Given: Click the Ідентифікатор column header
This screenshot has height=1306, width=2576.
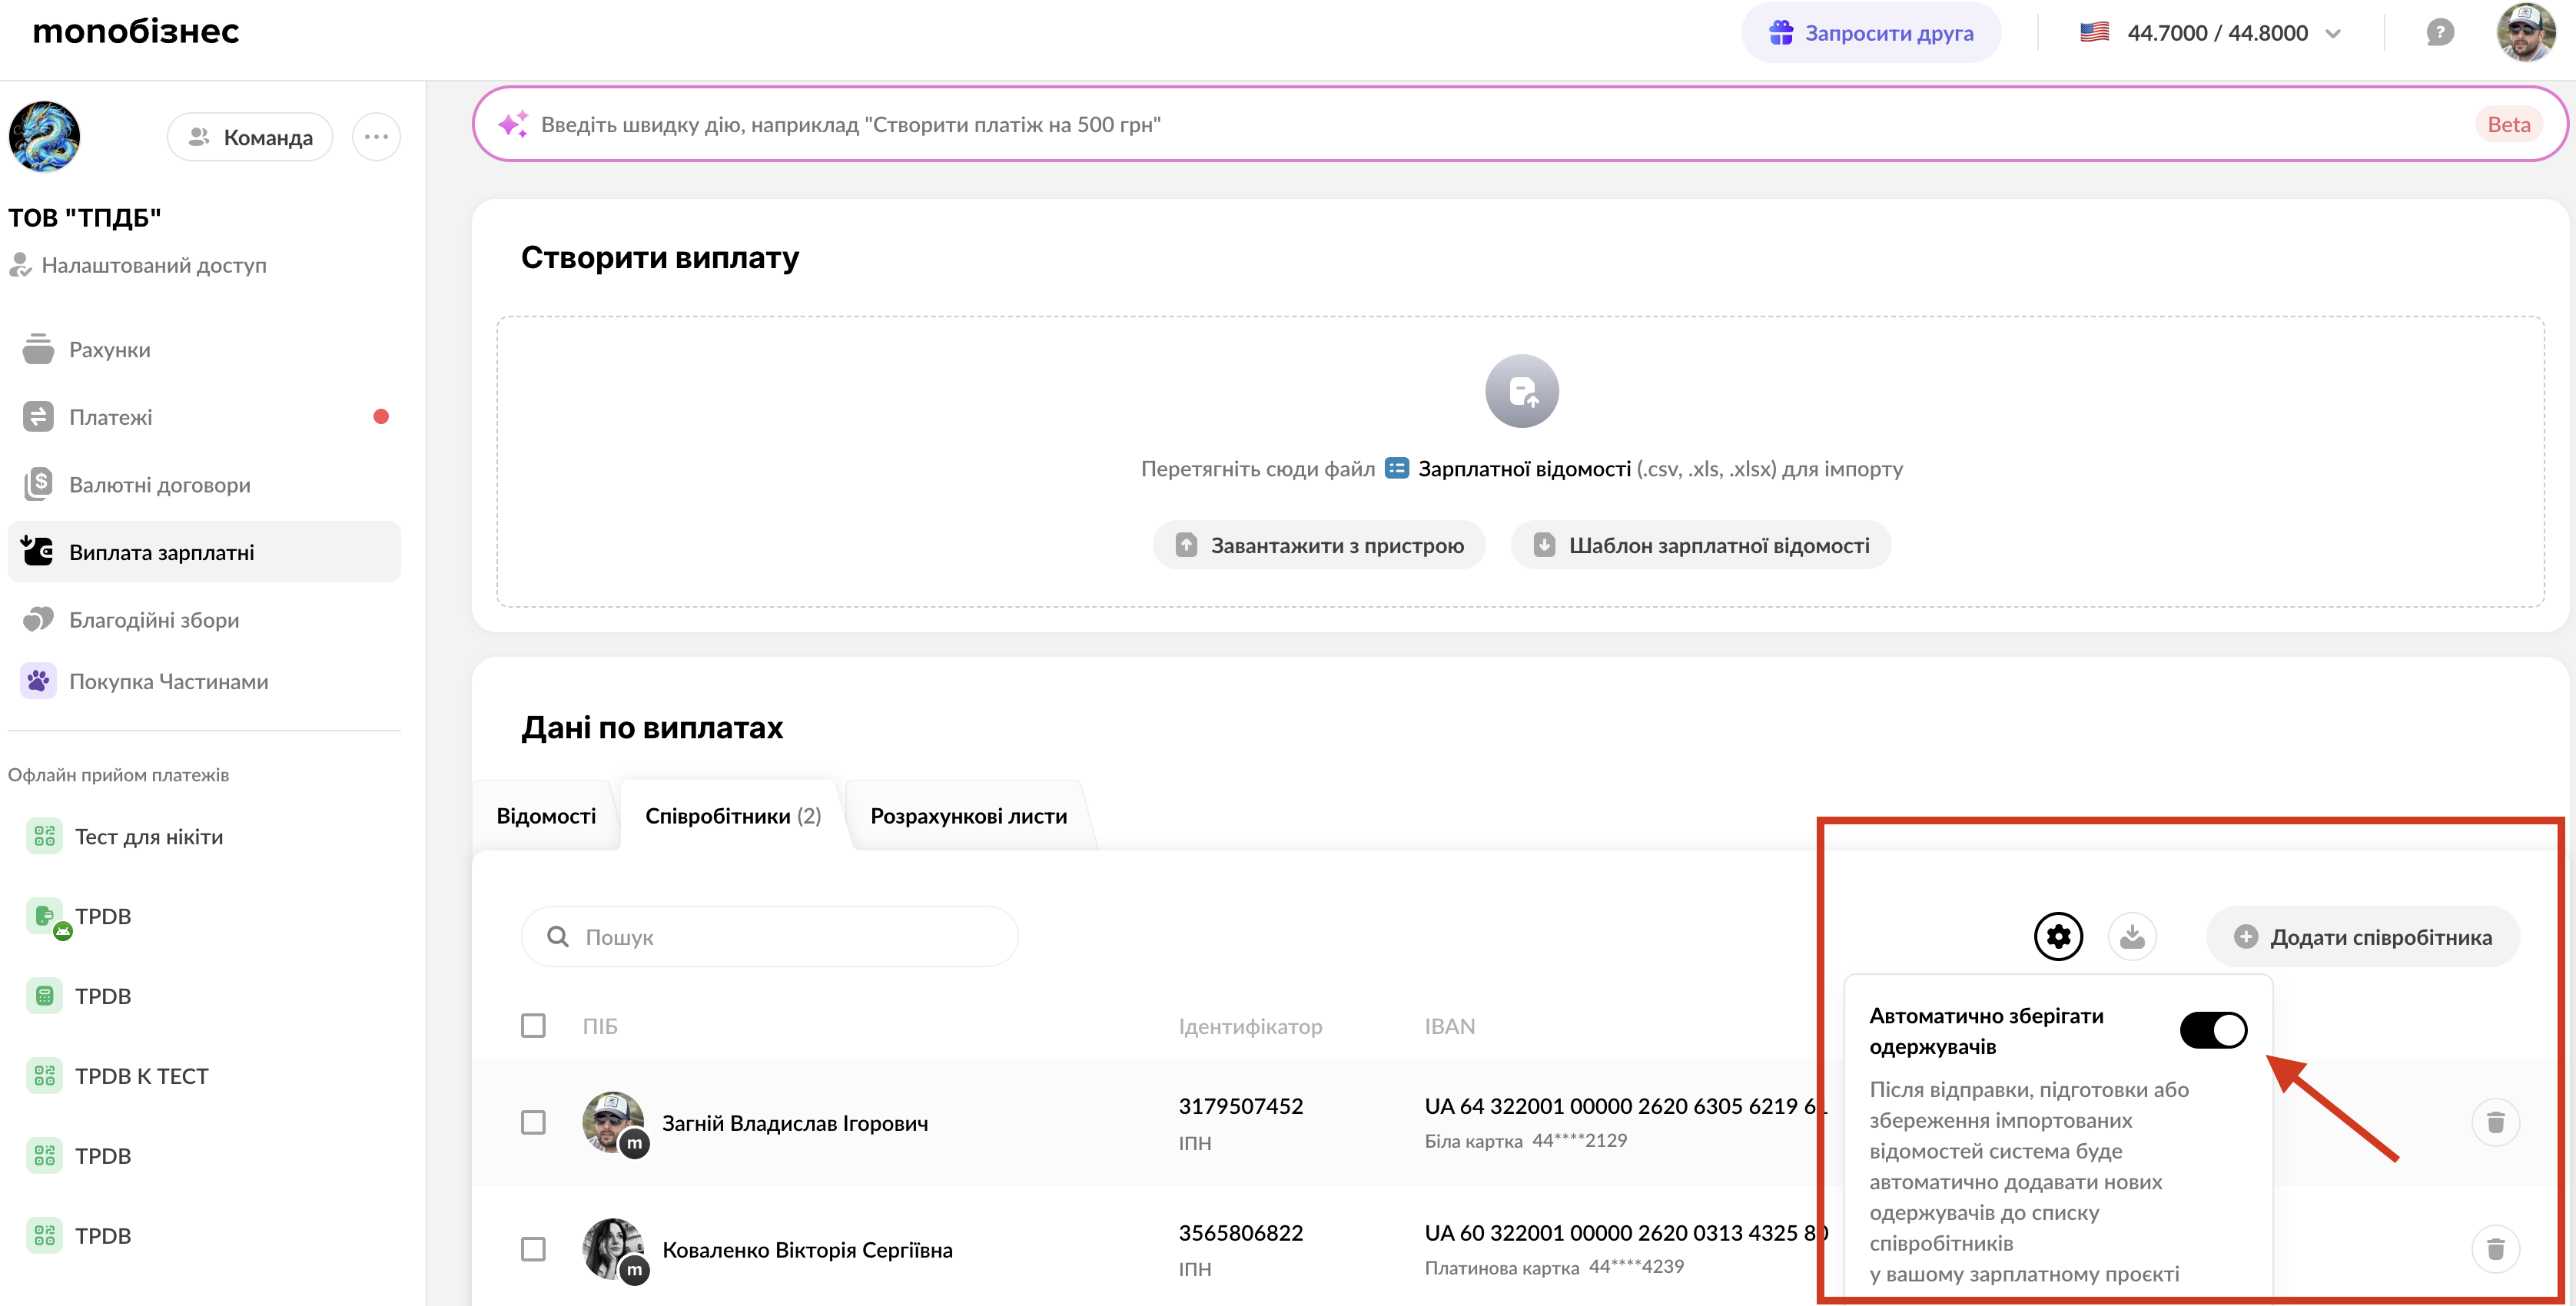Looking at the screenshot, I should click(1250, 1026).
